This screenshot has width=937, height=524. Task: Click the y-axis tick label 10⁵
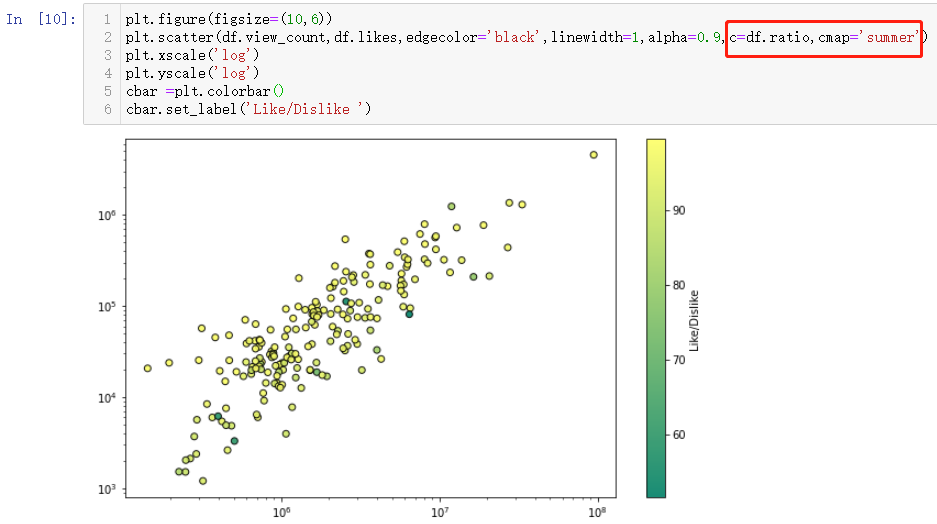click(x=107, y=307)
